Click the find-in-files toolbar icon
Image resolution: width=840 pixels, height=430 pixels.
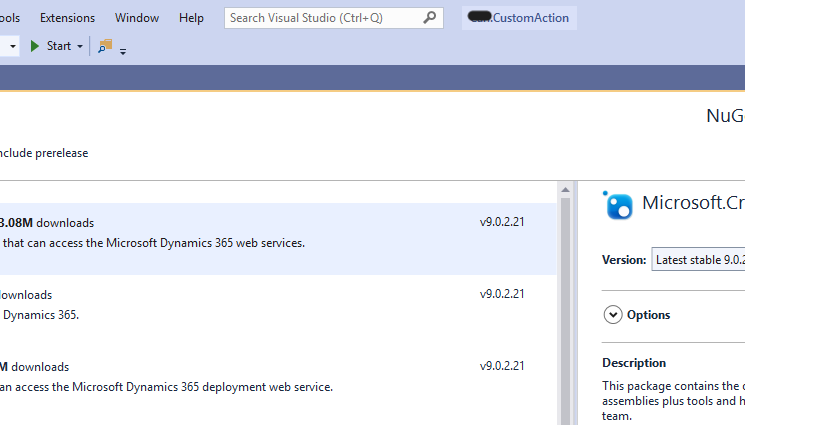105,46
